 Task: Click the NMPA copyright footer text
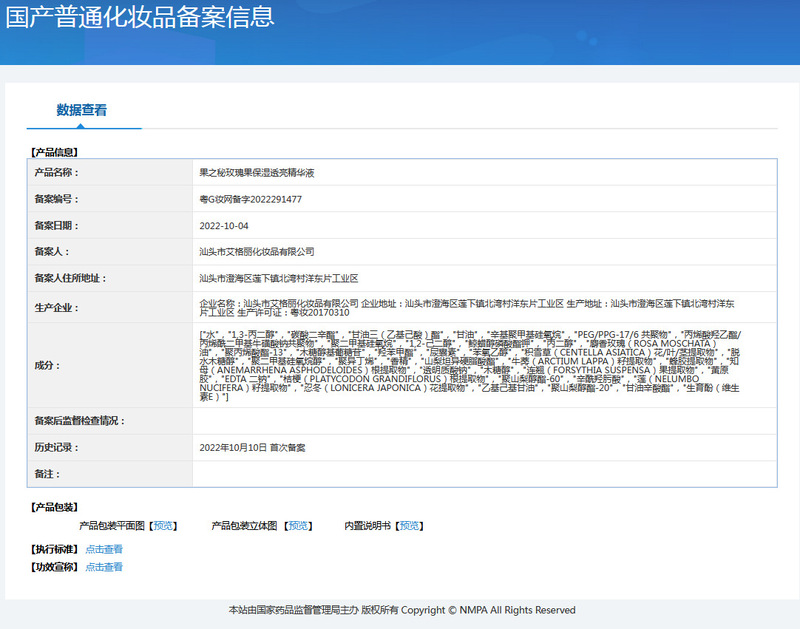tap(401, 610)
